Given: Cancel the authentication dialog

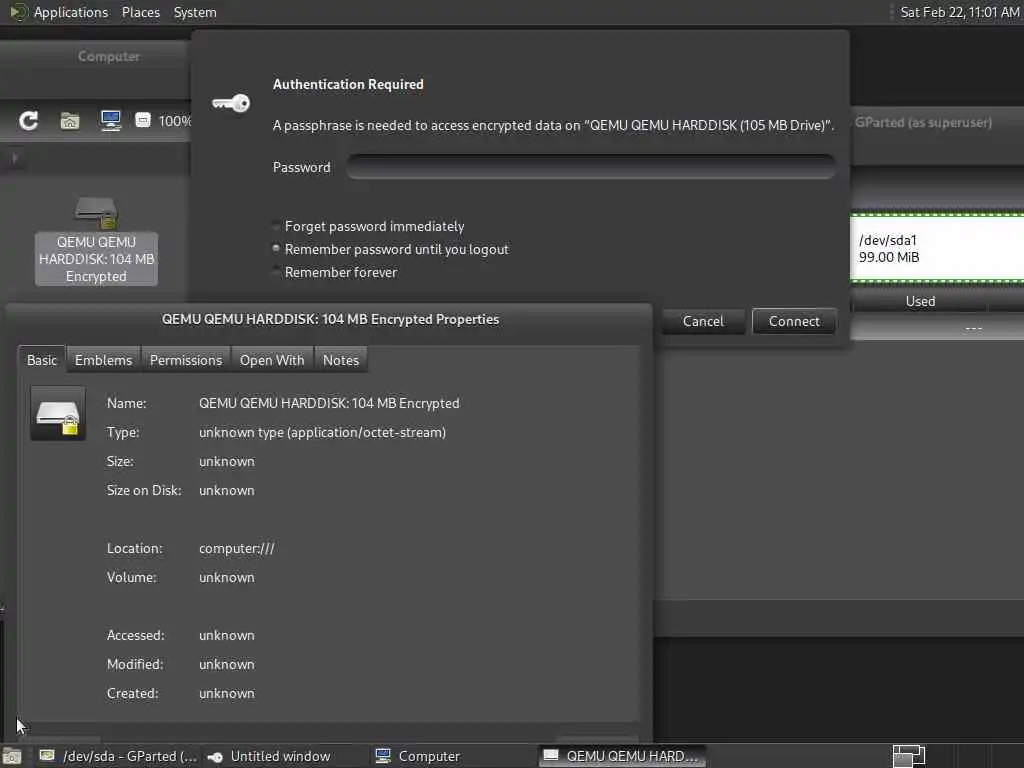Looking at the screenshot, I should coord(703,321).
